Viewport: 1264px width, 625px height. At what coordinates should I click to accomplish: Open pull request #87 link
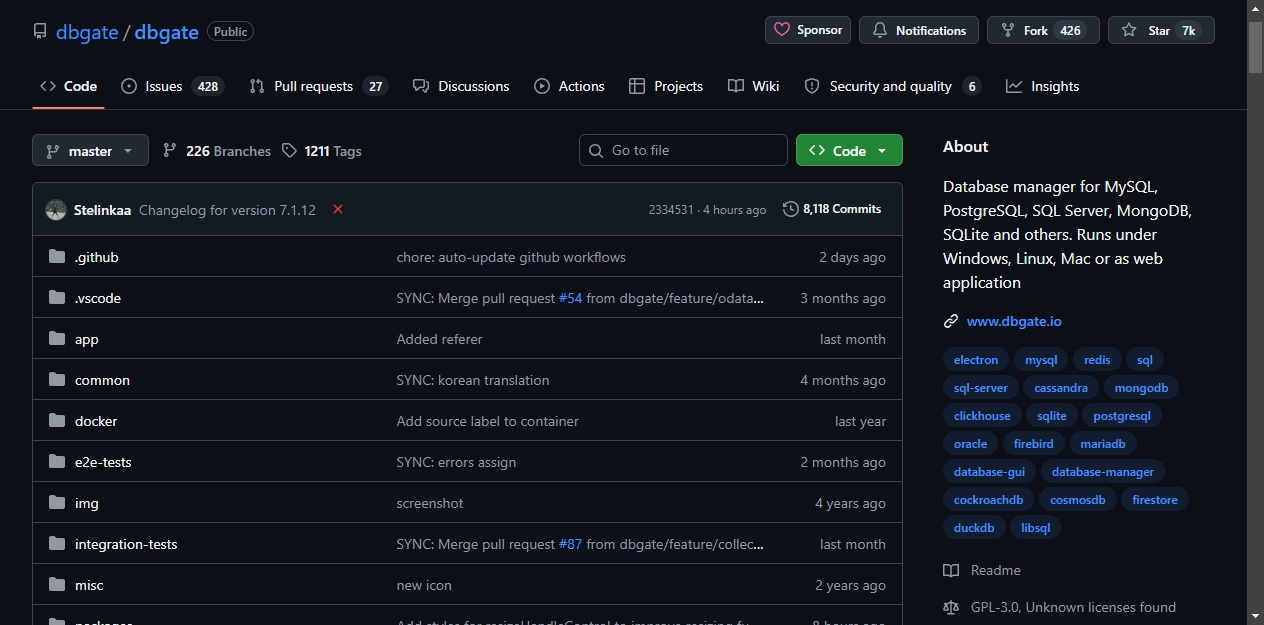coord(570,544)
